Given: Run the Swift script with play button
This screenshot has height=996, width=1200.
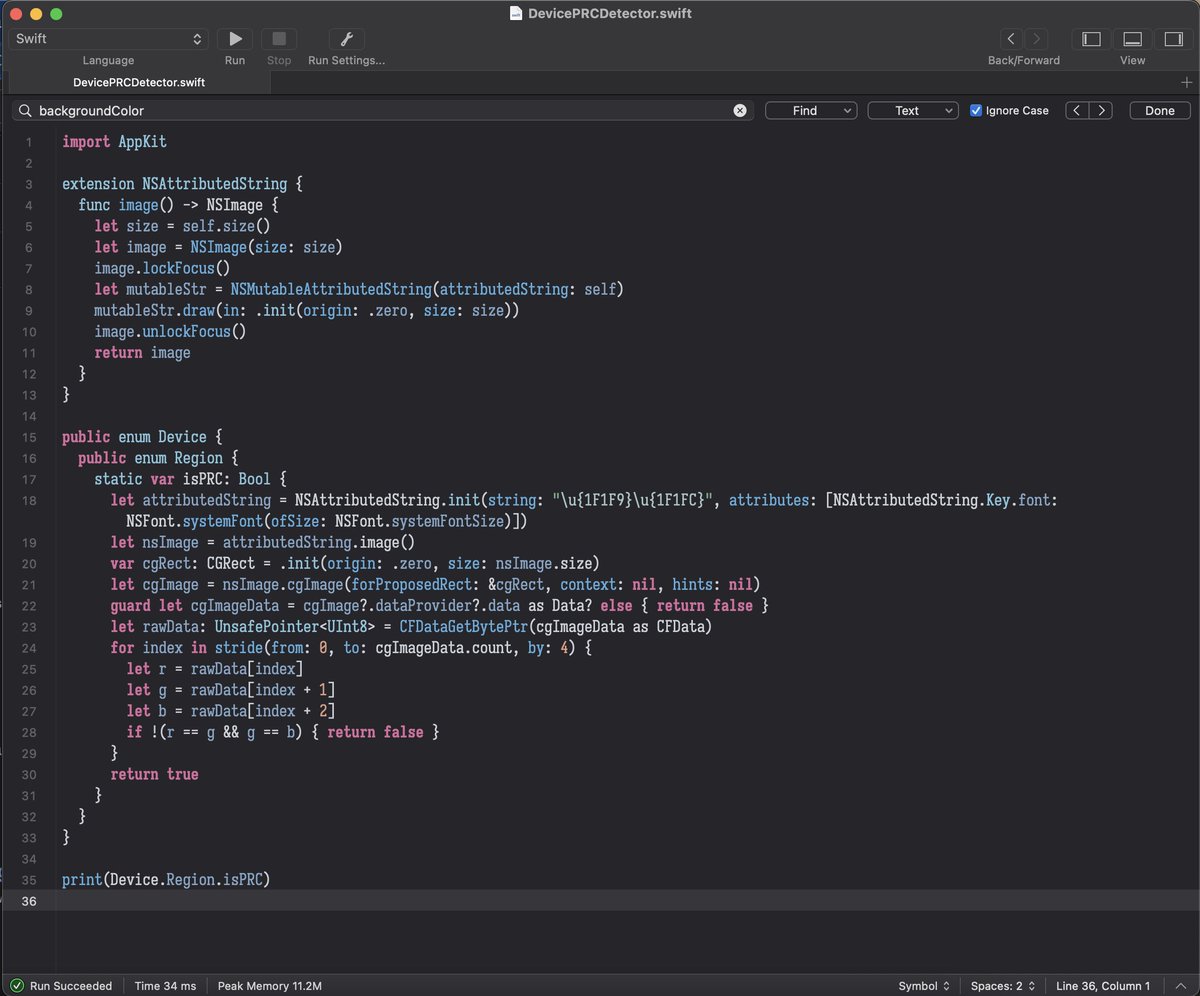Looking at the screenshot, I should click(x=235, y=39).
